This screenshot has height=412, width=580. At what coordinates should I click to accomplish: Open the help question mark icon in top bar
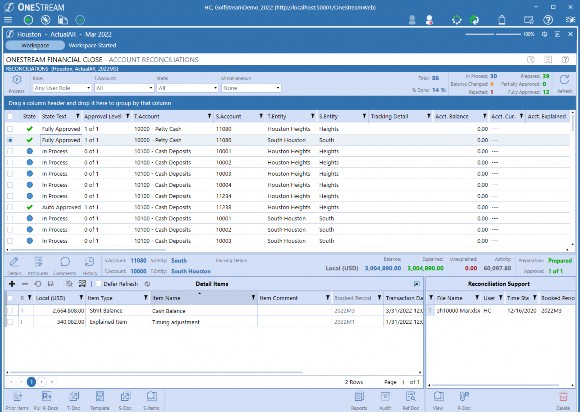(x=548, y=20)
